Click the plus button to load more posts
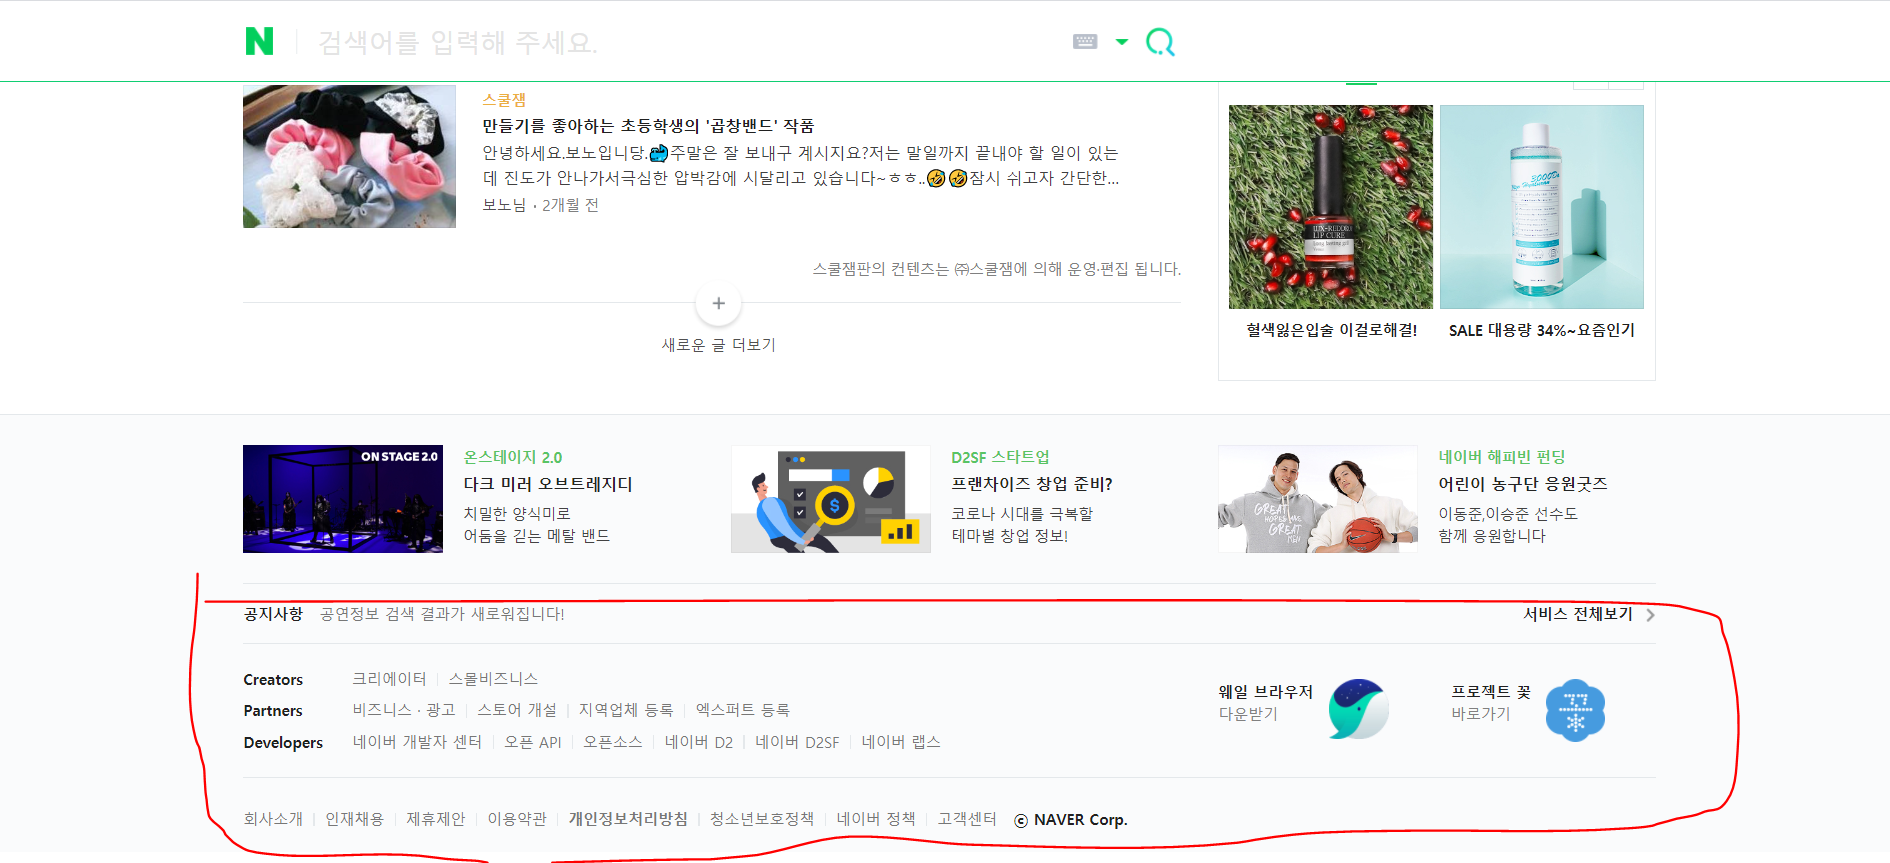Viewport: 1890px width, 863px height. 718,303
